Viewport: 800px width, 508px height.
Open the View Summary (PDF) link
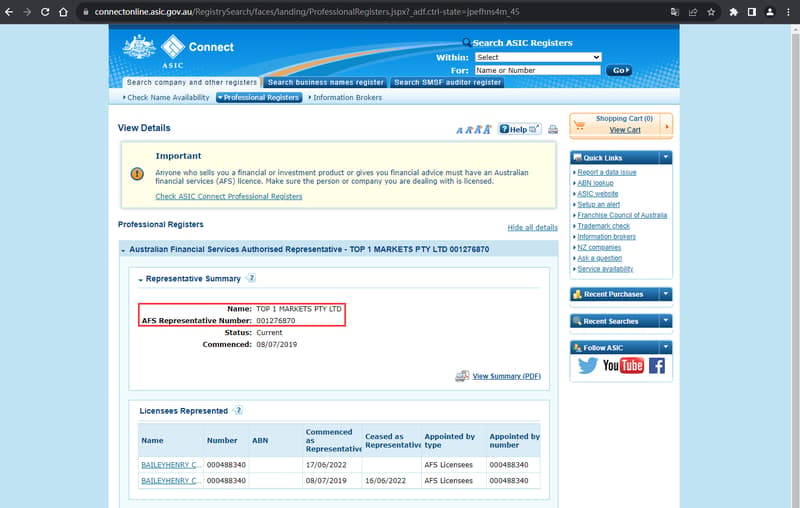coord(506,376)
